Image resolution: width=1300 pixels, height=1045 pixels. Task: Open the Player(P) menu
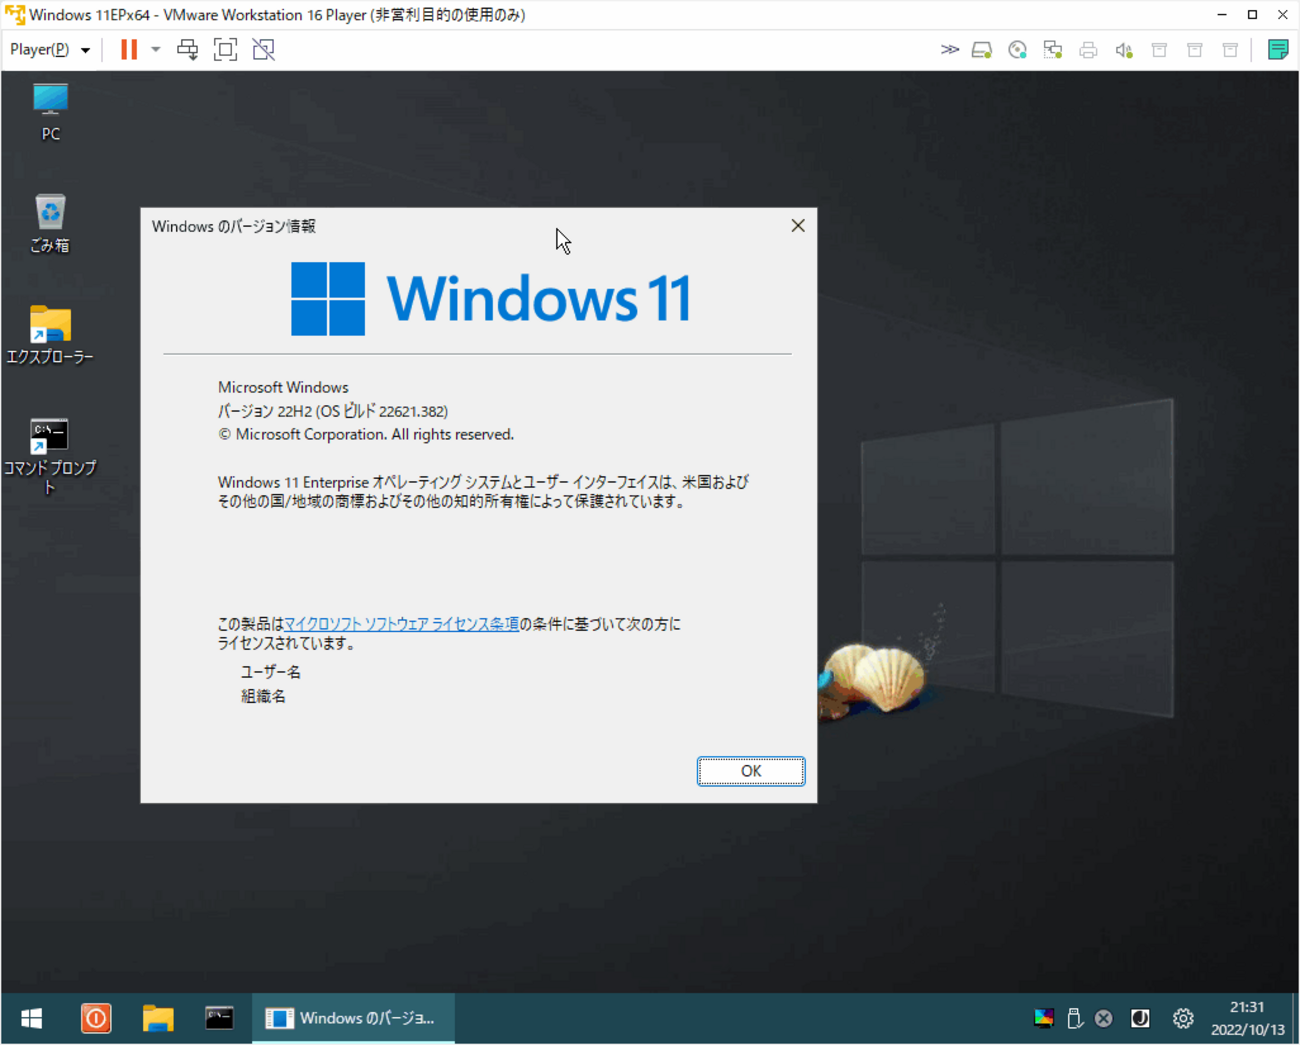(x=49, y=49)
